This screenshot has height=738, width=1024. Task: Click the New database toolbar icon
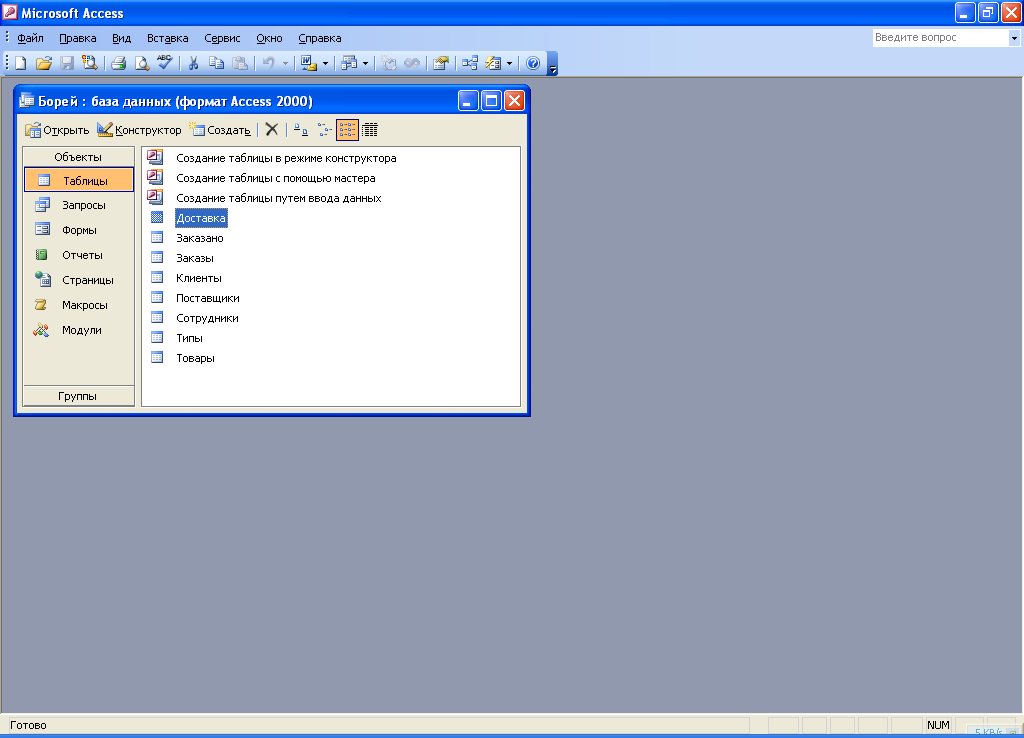(x=20, y=63)
